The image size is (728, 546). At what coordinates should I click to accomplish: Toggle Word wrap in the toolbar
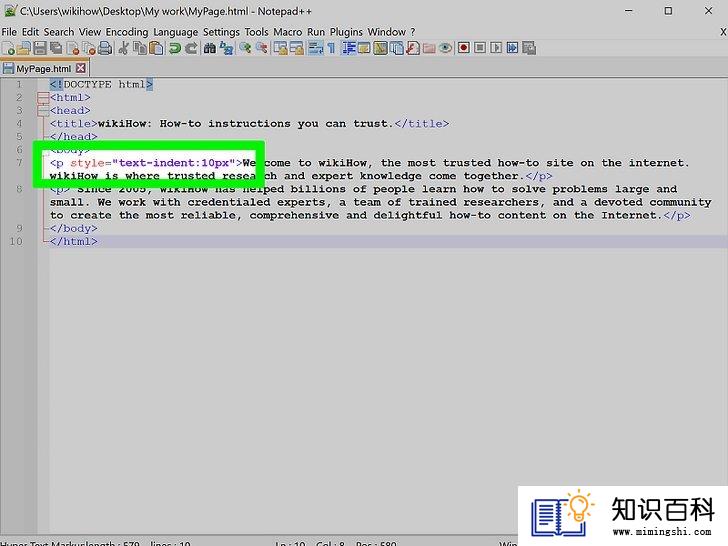tap(315, 48)
